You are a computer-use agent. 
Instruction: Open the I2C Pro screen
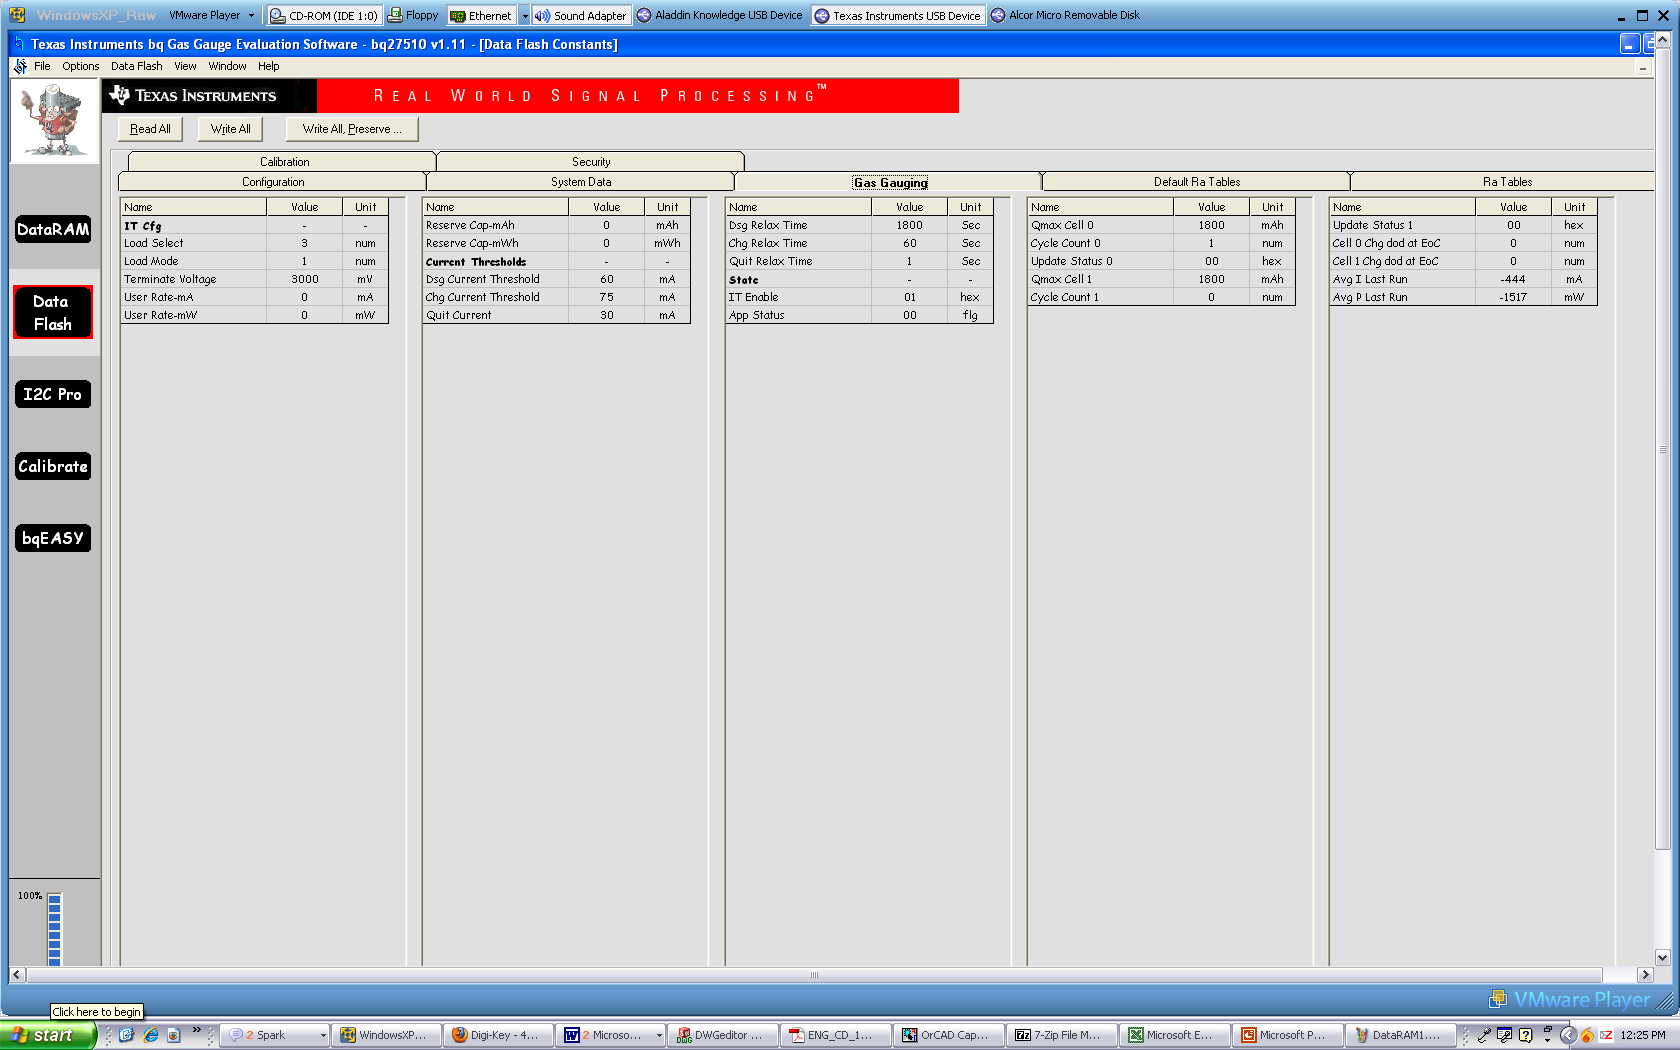click(53, 394)
